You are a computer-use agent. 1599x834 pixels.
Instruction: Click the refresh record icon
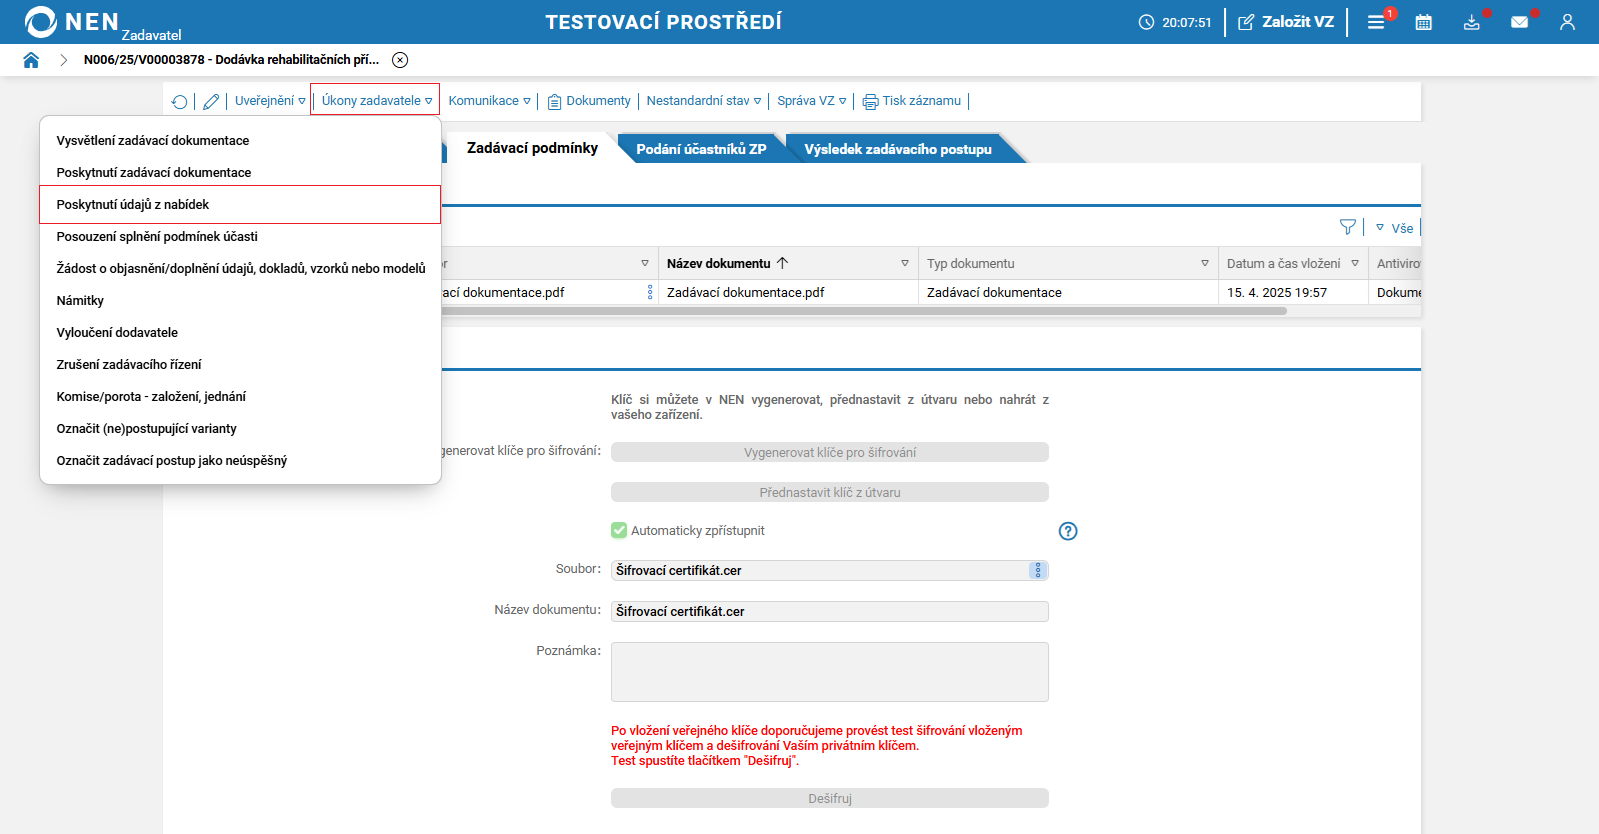click(180, 101)
